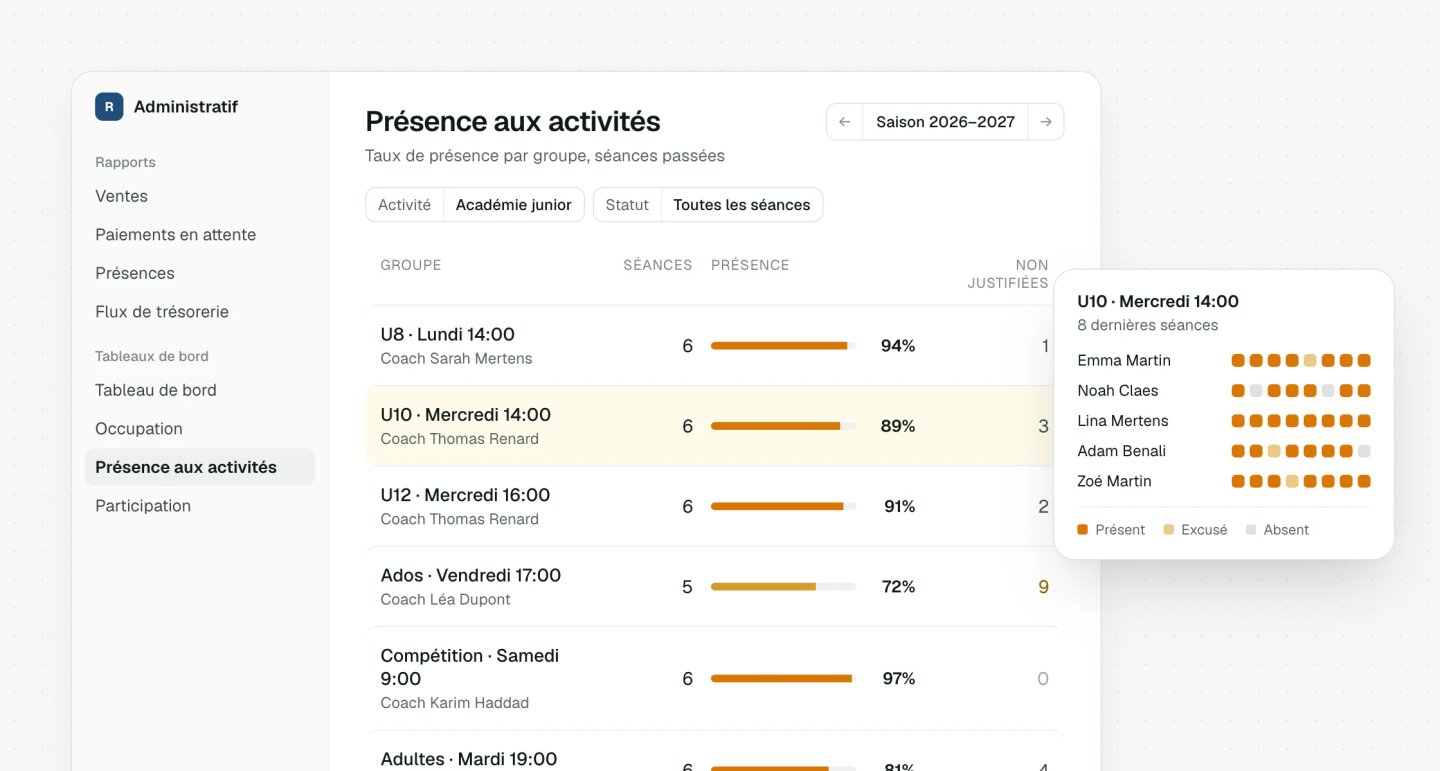The image size is (1440, 771).
Task: Open the Statut filter dropdown
Action: tap(708, 205)
